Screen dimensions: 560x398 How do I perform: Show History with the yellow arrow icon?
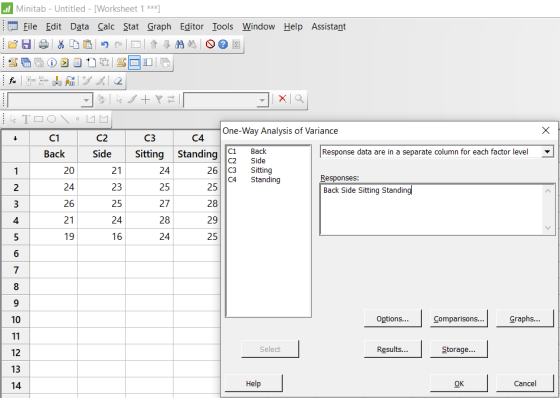point(65,63)
